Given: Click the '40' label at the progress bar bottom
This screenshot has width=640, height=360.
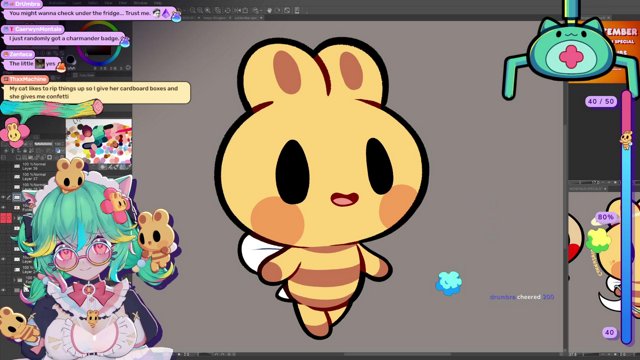Looking at the screenshot, I should click(609, 332).
